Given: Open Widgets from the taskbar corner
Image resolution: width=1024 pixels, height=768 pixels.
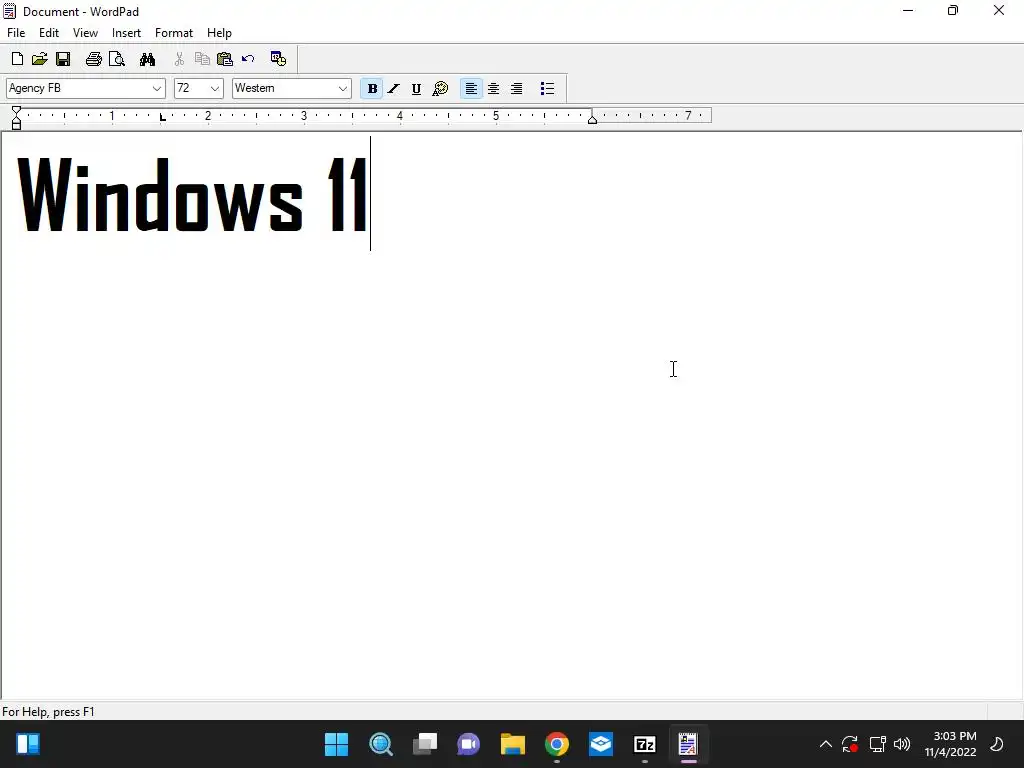Looking at the screenshot, I should tap(27, 744).
